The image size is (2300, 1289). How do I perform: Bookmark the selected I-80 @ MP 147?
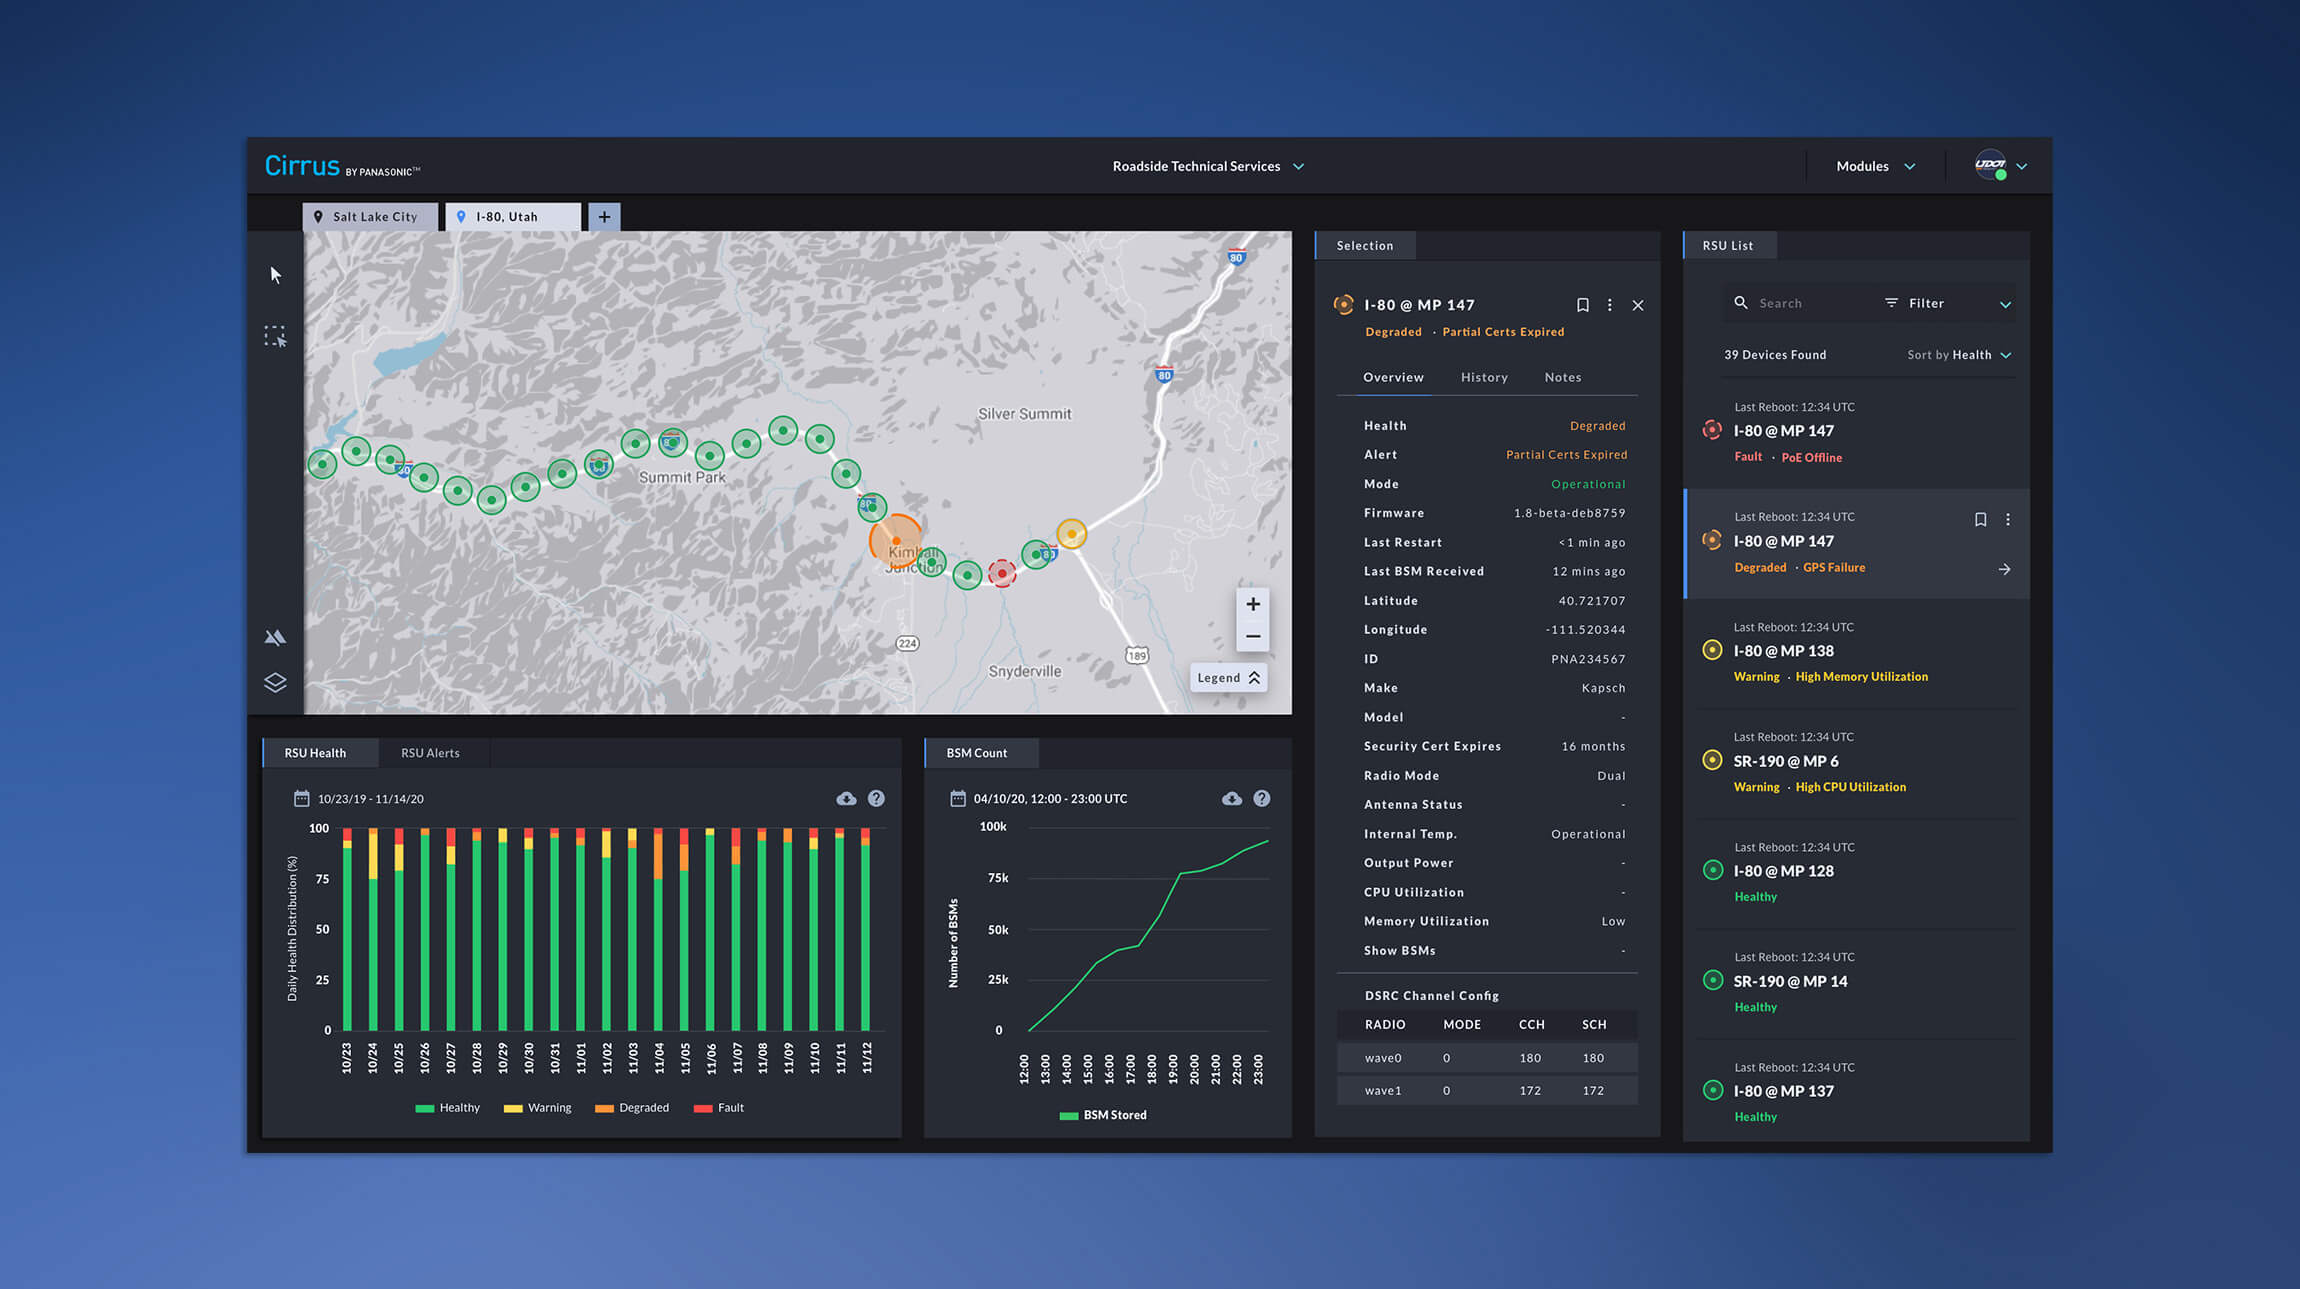(1582, 305)
